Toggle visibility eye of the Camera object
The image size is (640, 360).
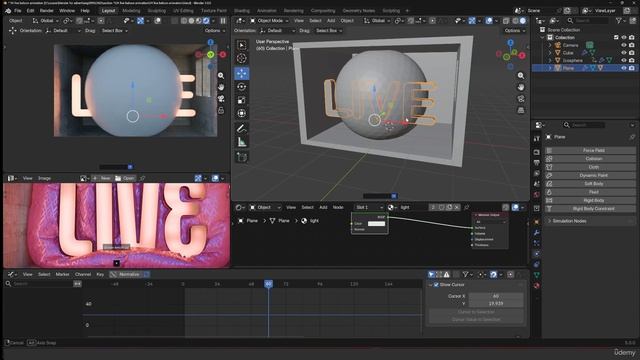click(x=624, y=45)
